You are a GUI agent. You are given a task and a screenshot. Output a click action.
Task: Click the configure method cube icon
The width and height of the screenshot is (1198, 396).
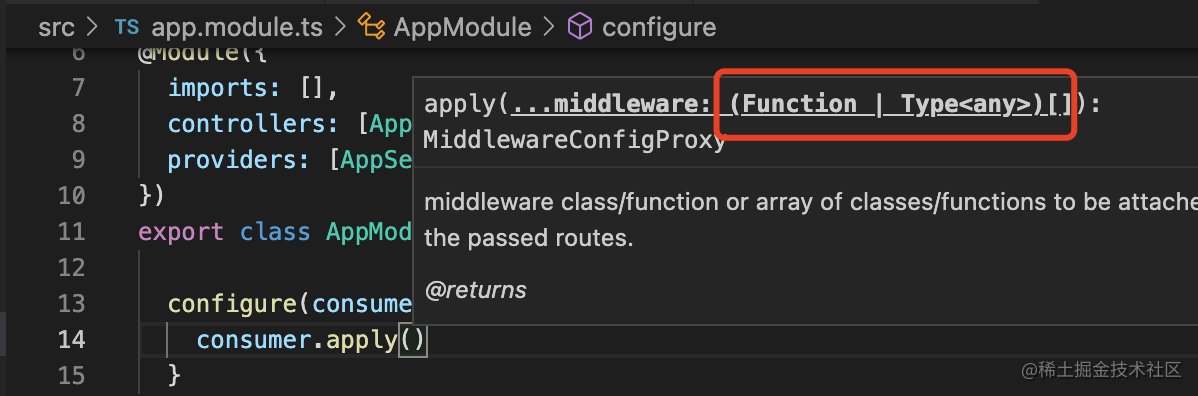tap(580, 28)
